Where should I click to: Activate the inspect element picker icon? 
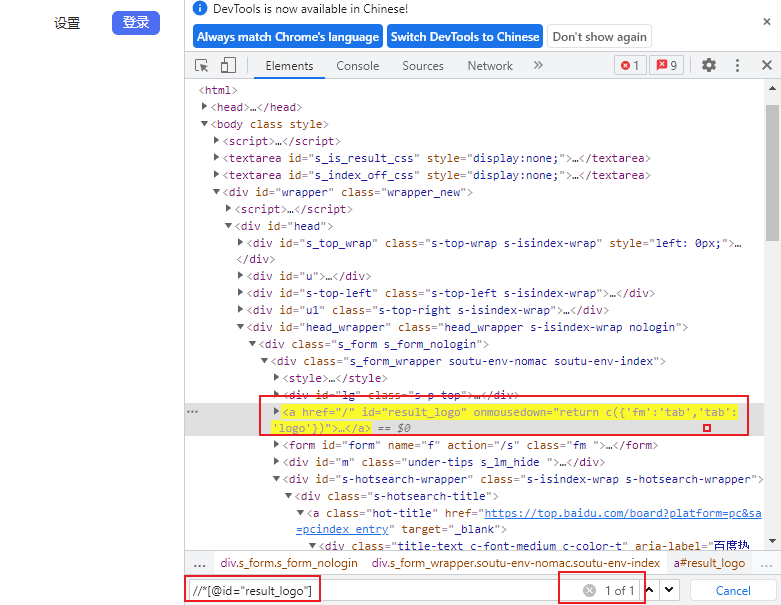point(202,66)
